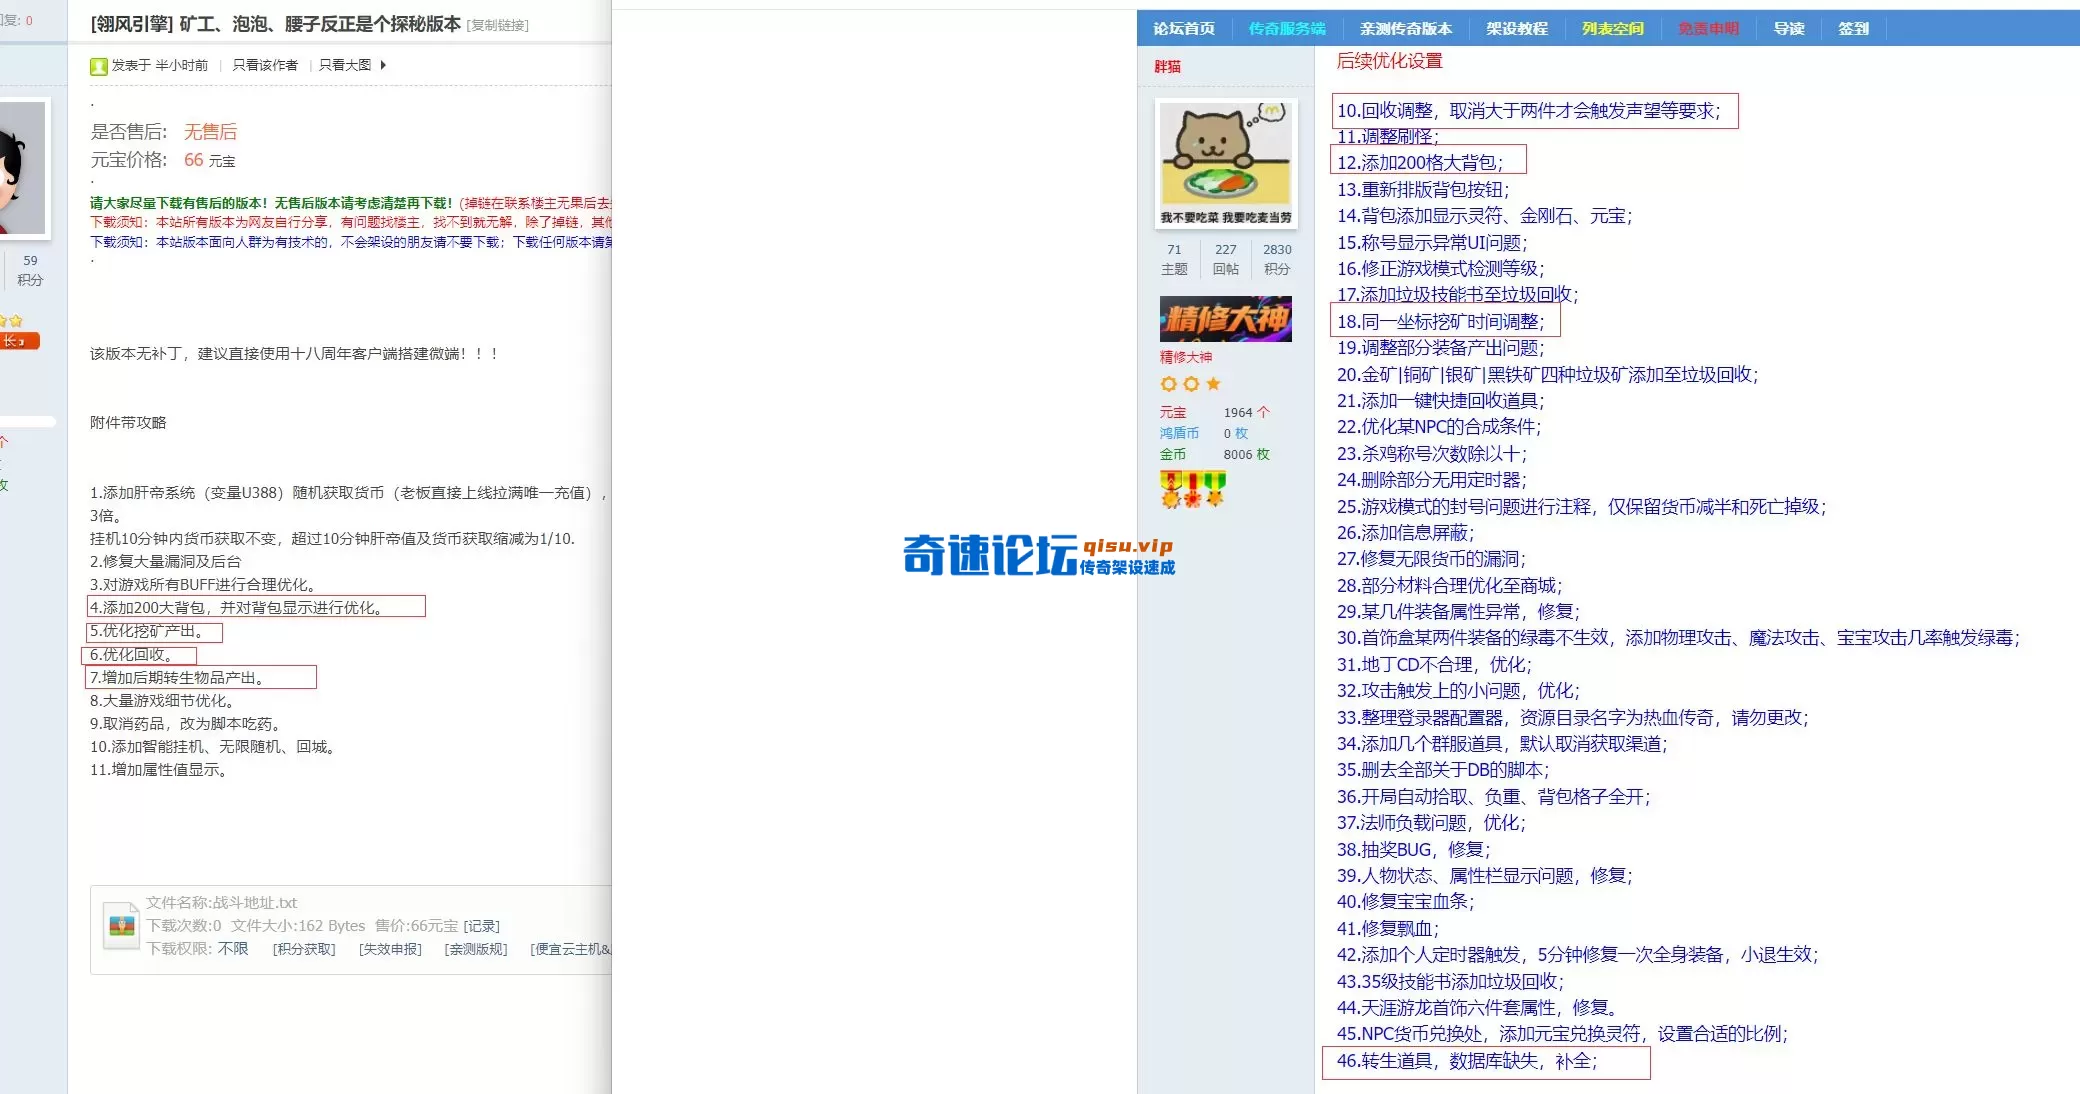The image size is (2080, 1094).
Task: Toggle 只看大图 image-only view
Action: (345, 64)
